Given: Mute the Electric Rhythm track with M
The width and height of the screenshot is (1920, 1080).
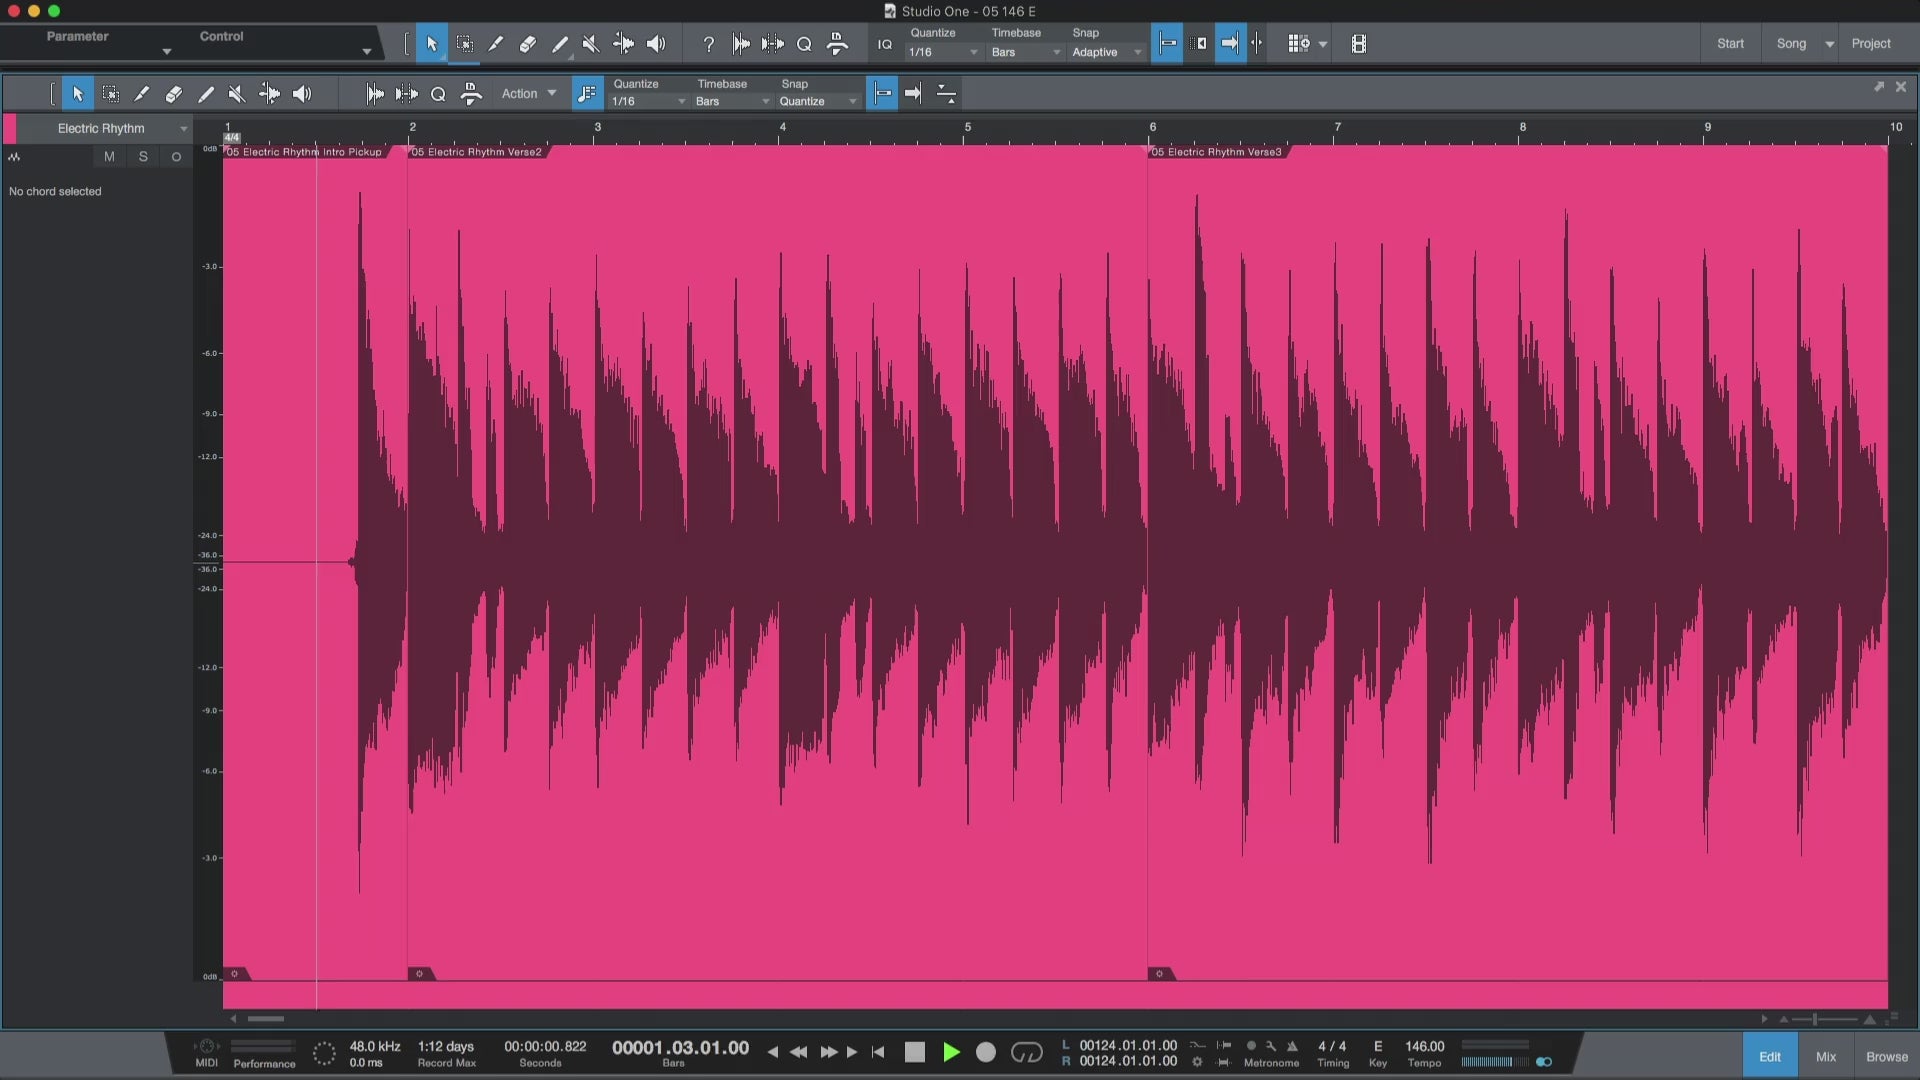Looking at the screenshot, I should coord(109,157).
